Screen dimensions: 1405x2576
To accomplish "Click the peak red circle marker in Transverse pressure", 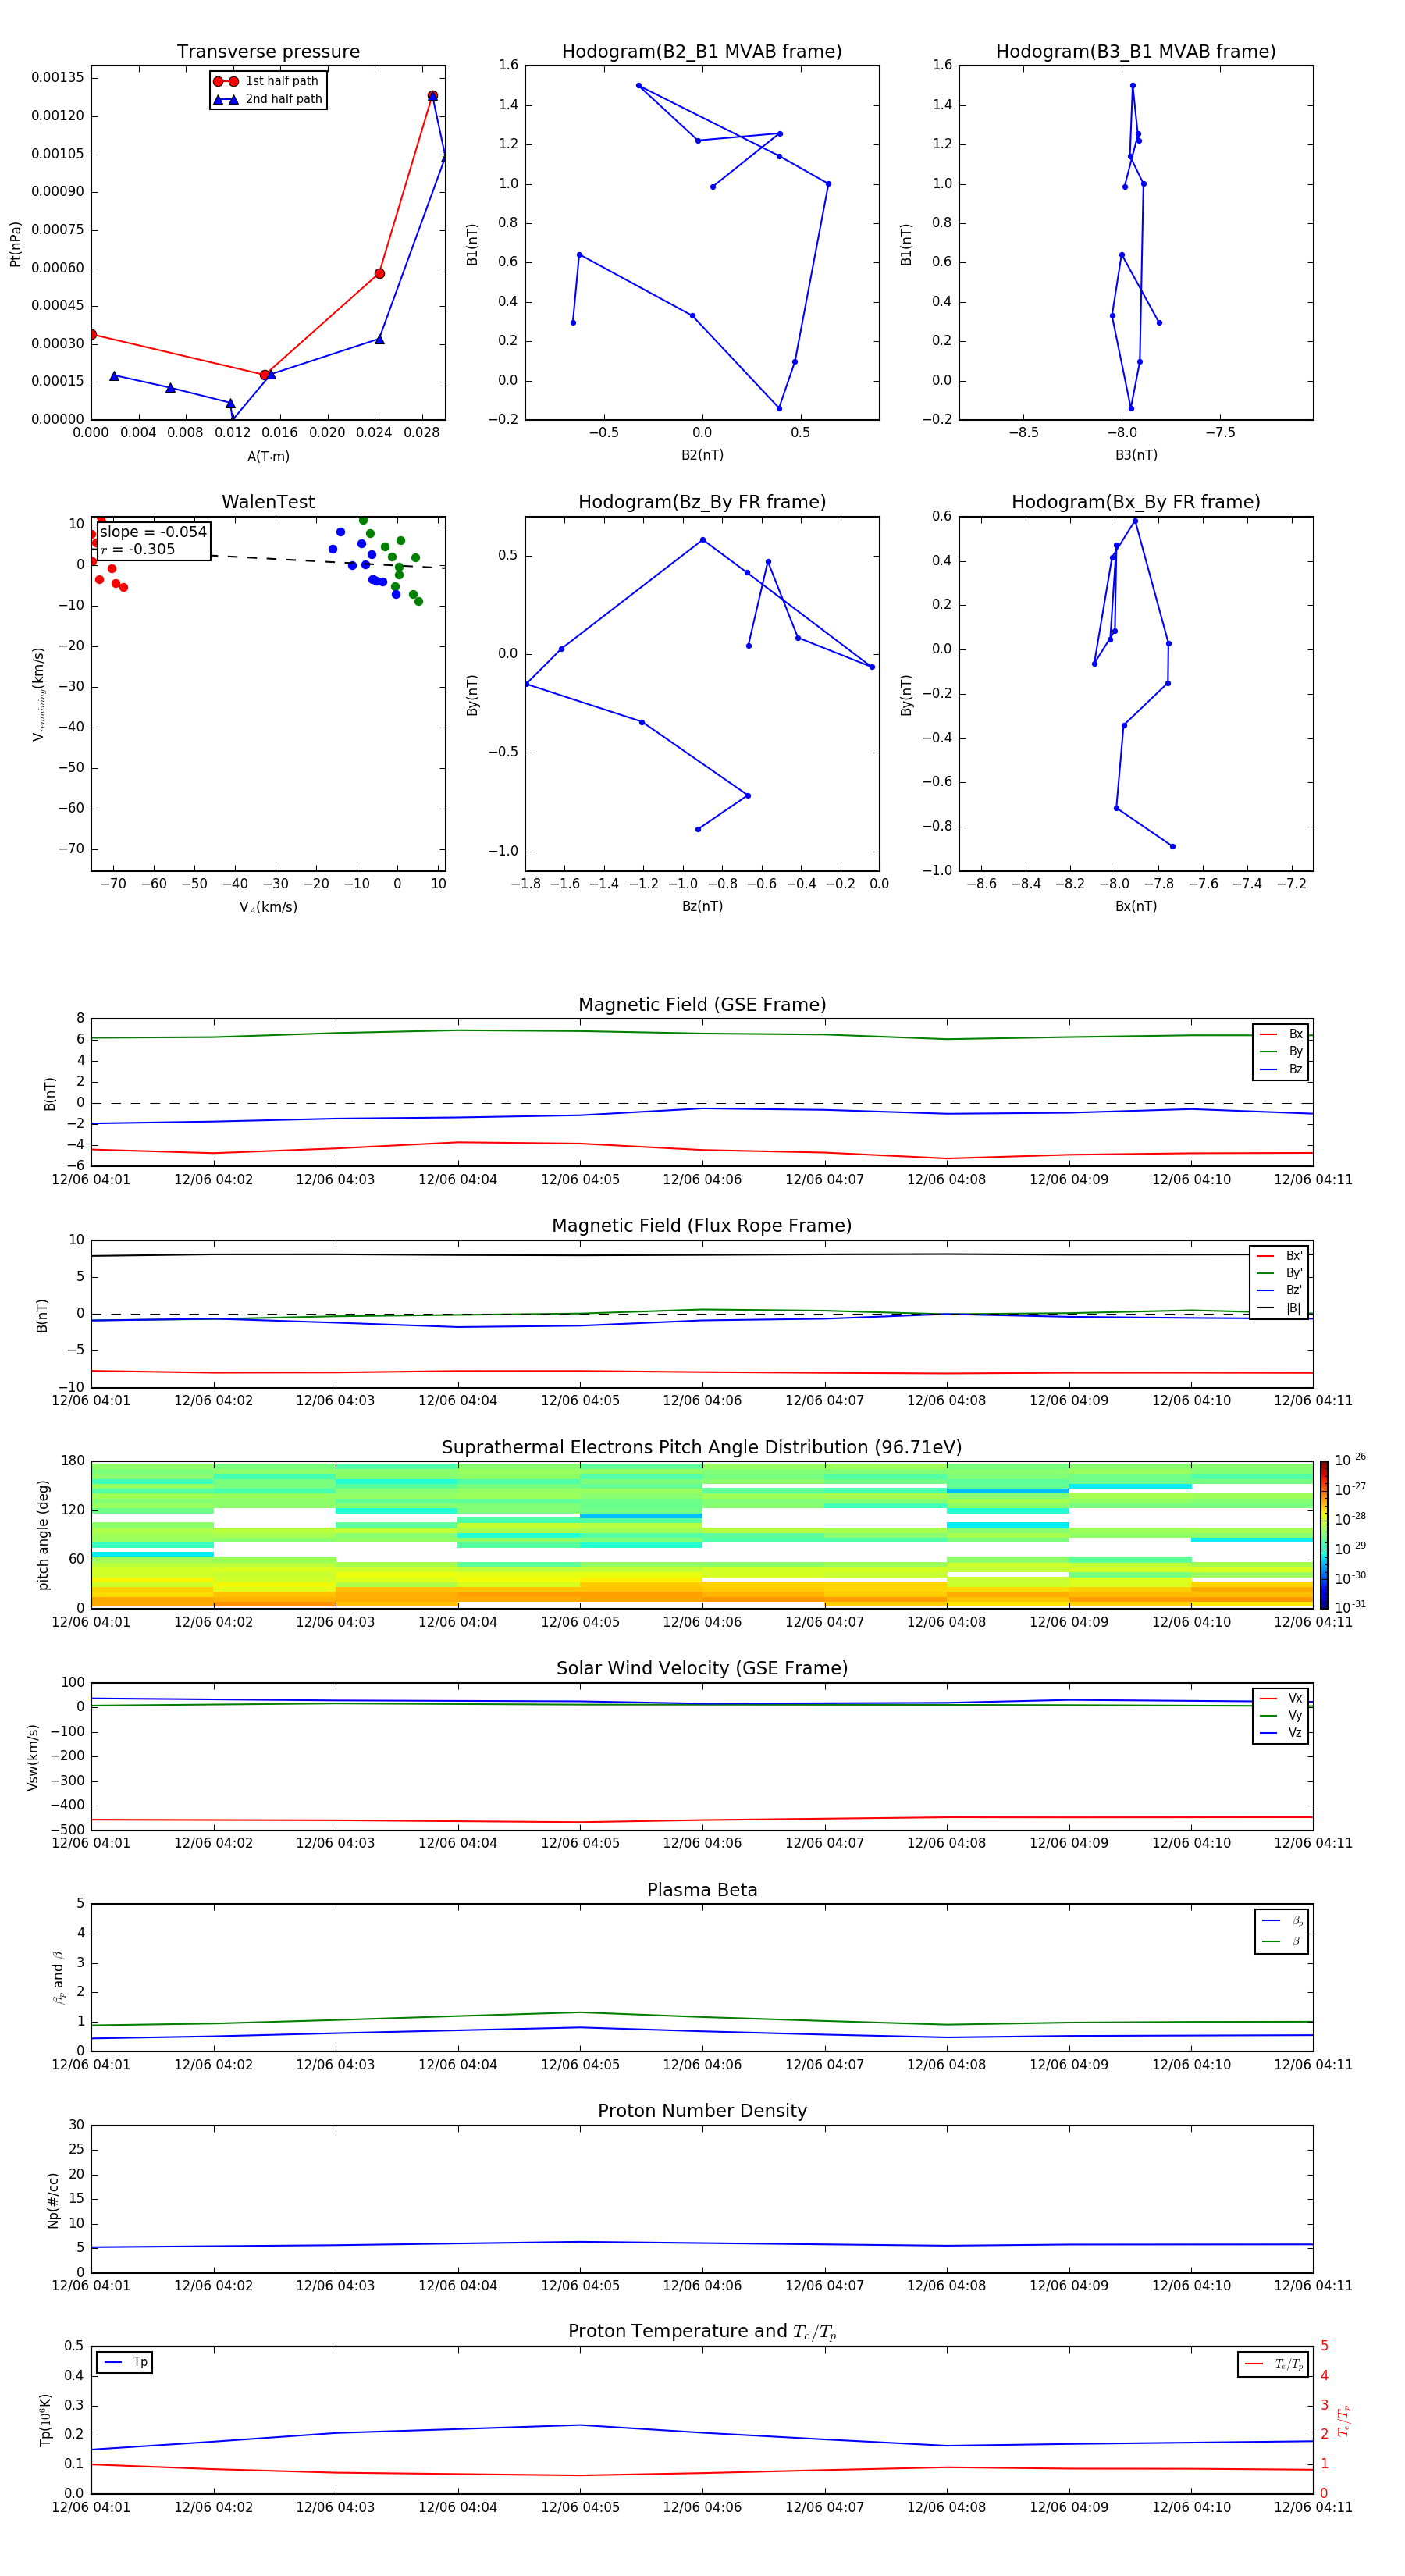I will 432,96.
